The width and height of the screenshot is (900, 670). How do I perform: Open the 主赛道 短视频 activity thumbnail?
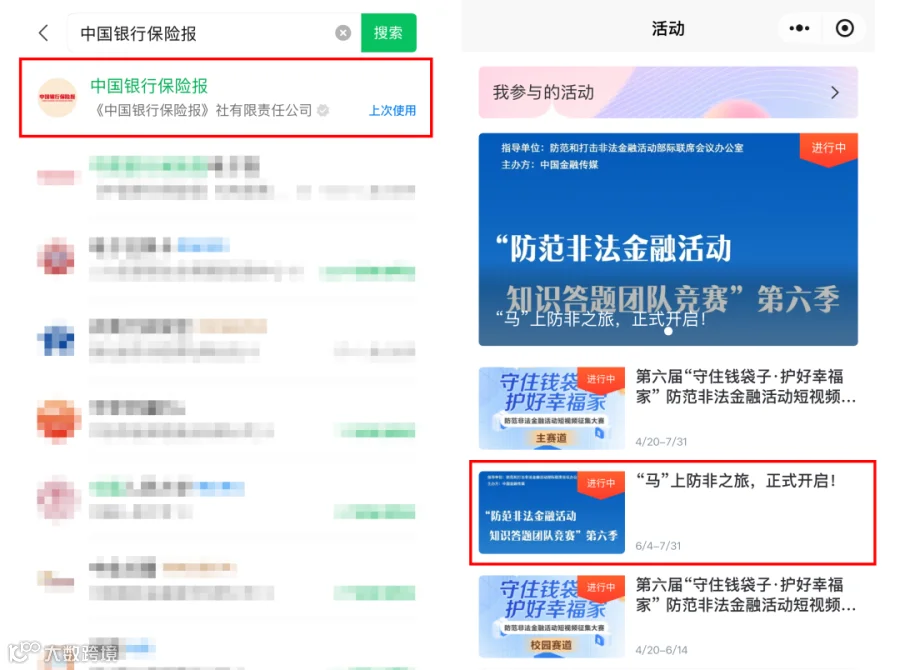552,408
